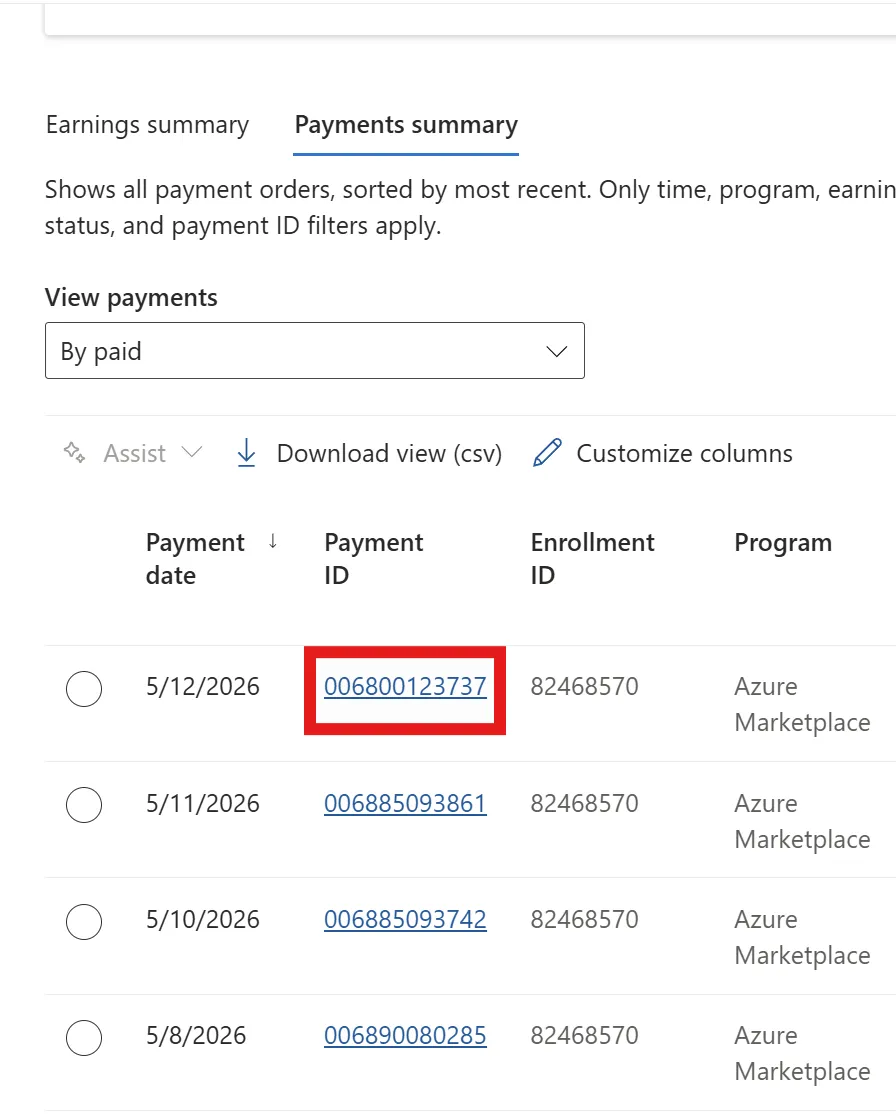Click the Assist sparkle icon
This screenshot has width=896, height=1114.
pyautogui.click(x=75, y=453)
